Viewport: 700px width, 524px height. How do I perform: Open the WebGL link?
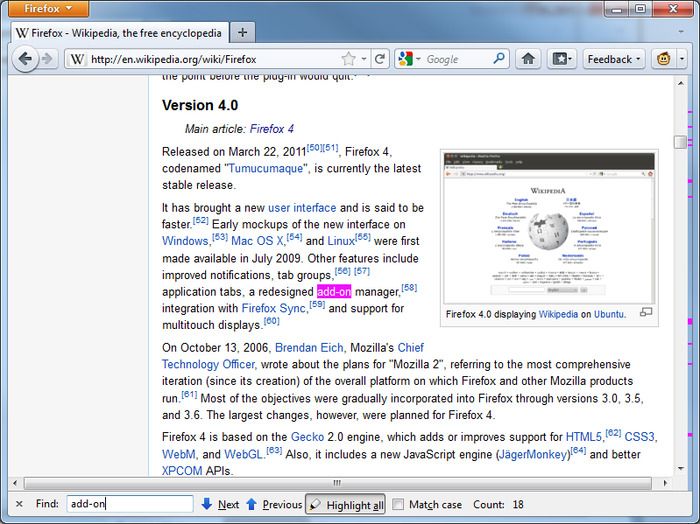(243, 454)
